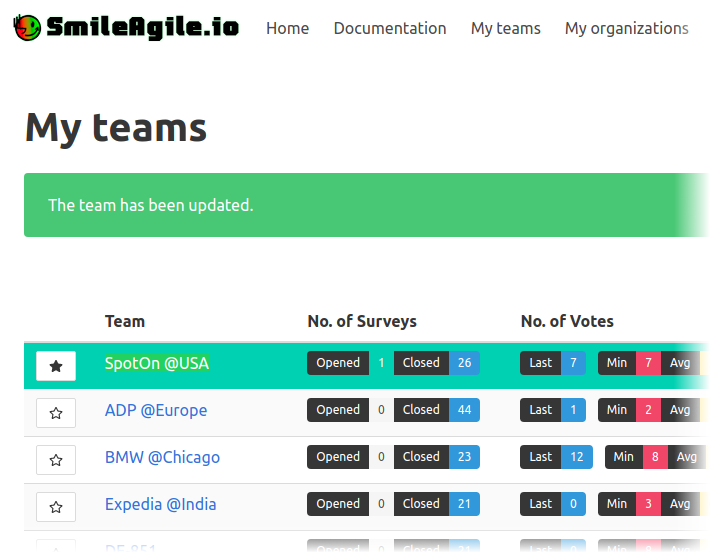Open the BMW @Chicago team link
The image size is (714, 555).
click(x=162, y=457)
